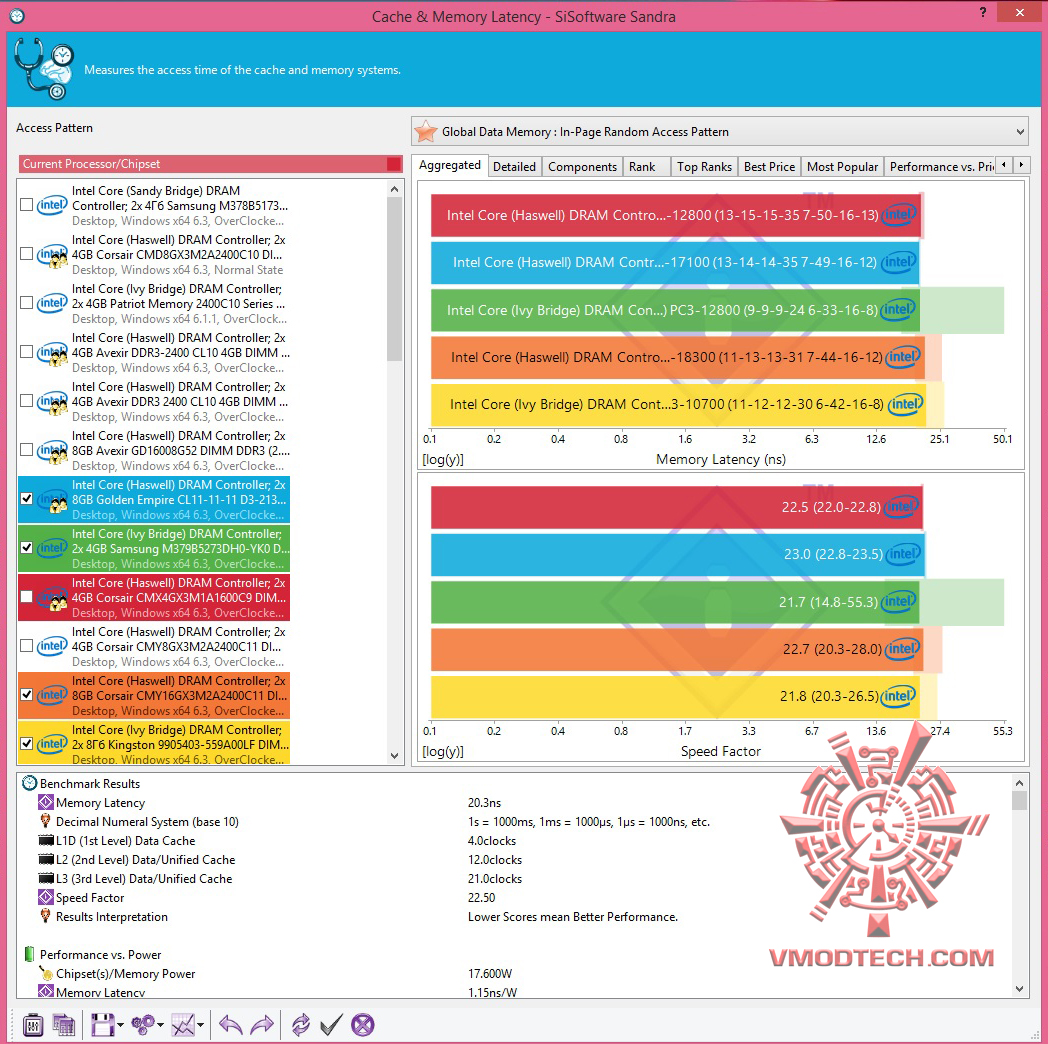Uncheck the Golden Empire CL11-11-11 entry
This screenshot has height=1044, width=1048.
coord(27,499)
